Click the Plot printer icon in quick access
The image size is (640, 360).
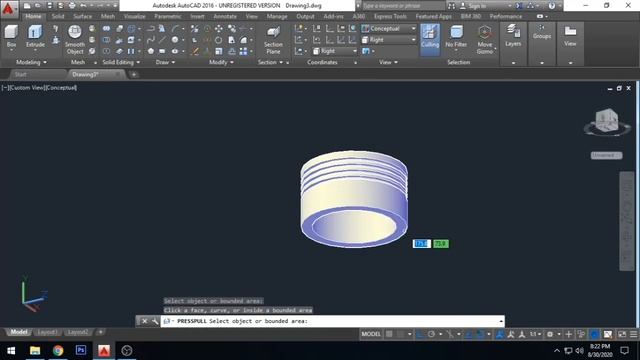(72, 6)
